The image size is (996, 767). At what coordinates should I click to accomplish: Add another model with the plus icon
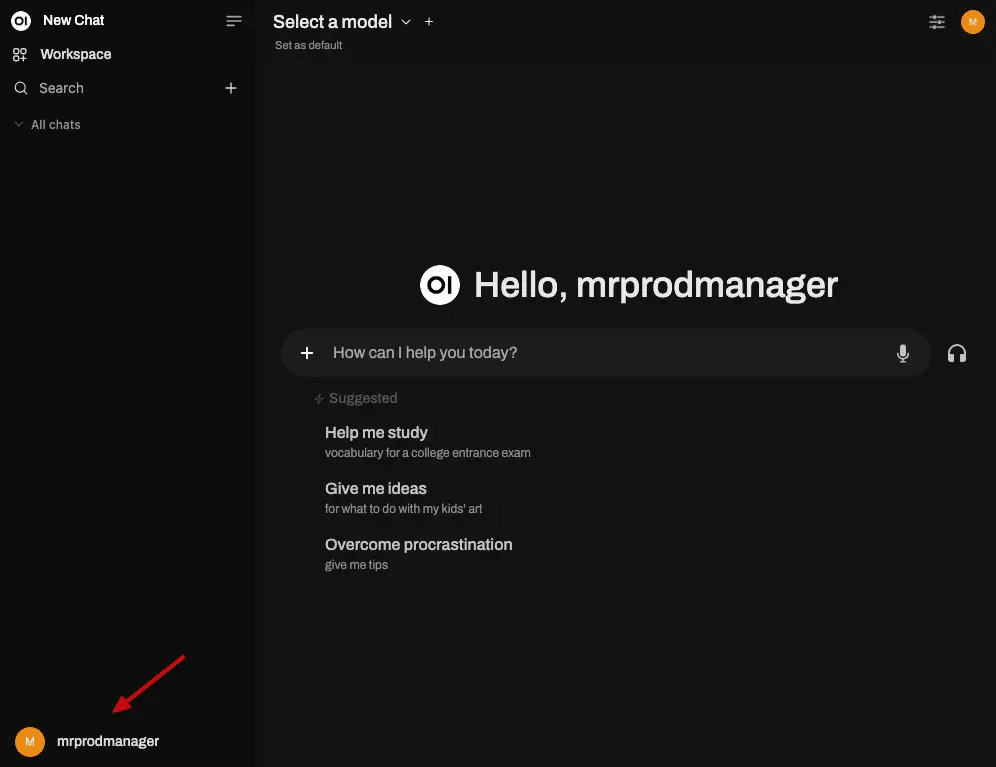pos(429,22)
